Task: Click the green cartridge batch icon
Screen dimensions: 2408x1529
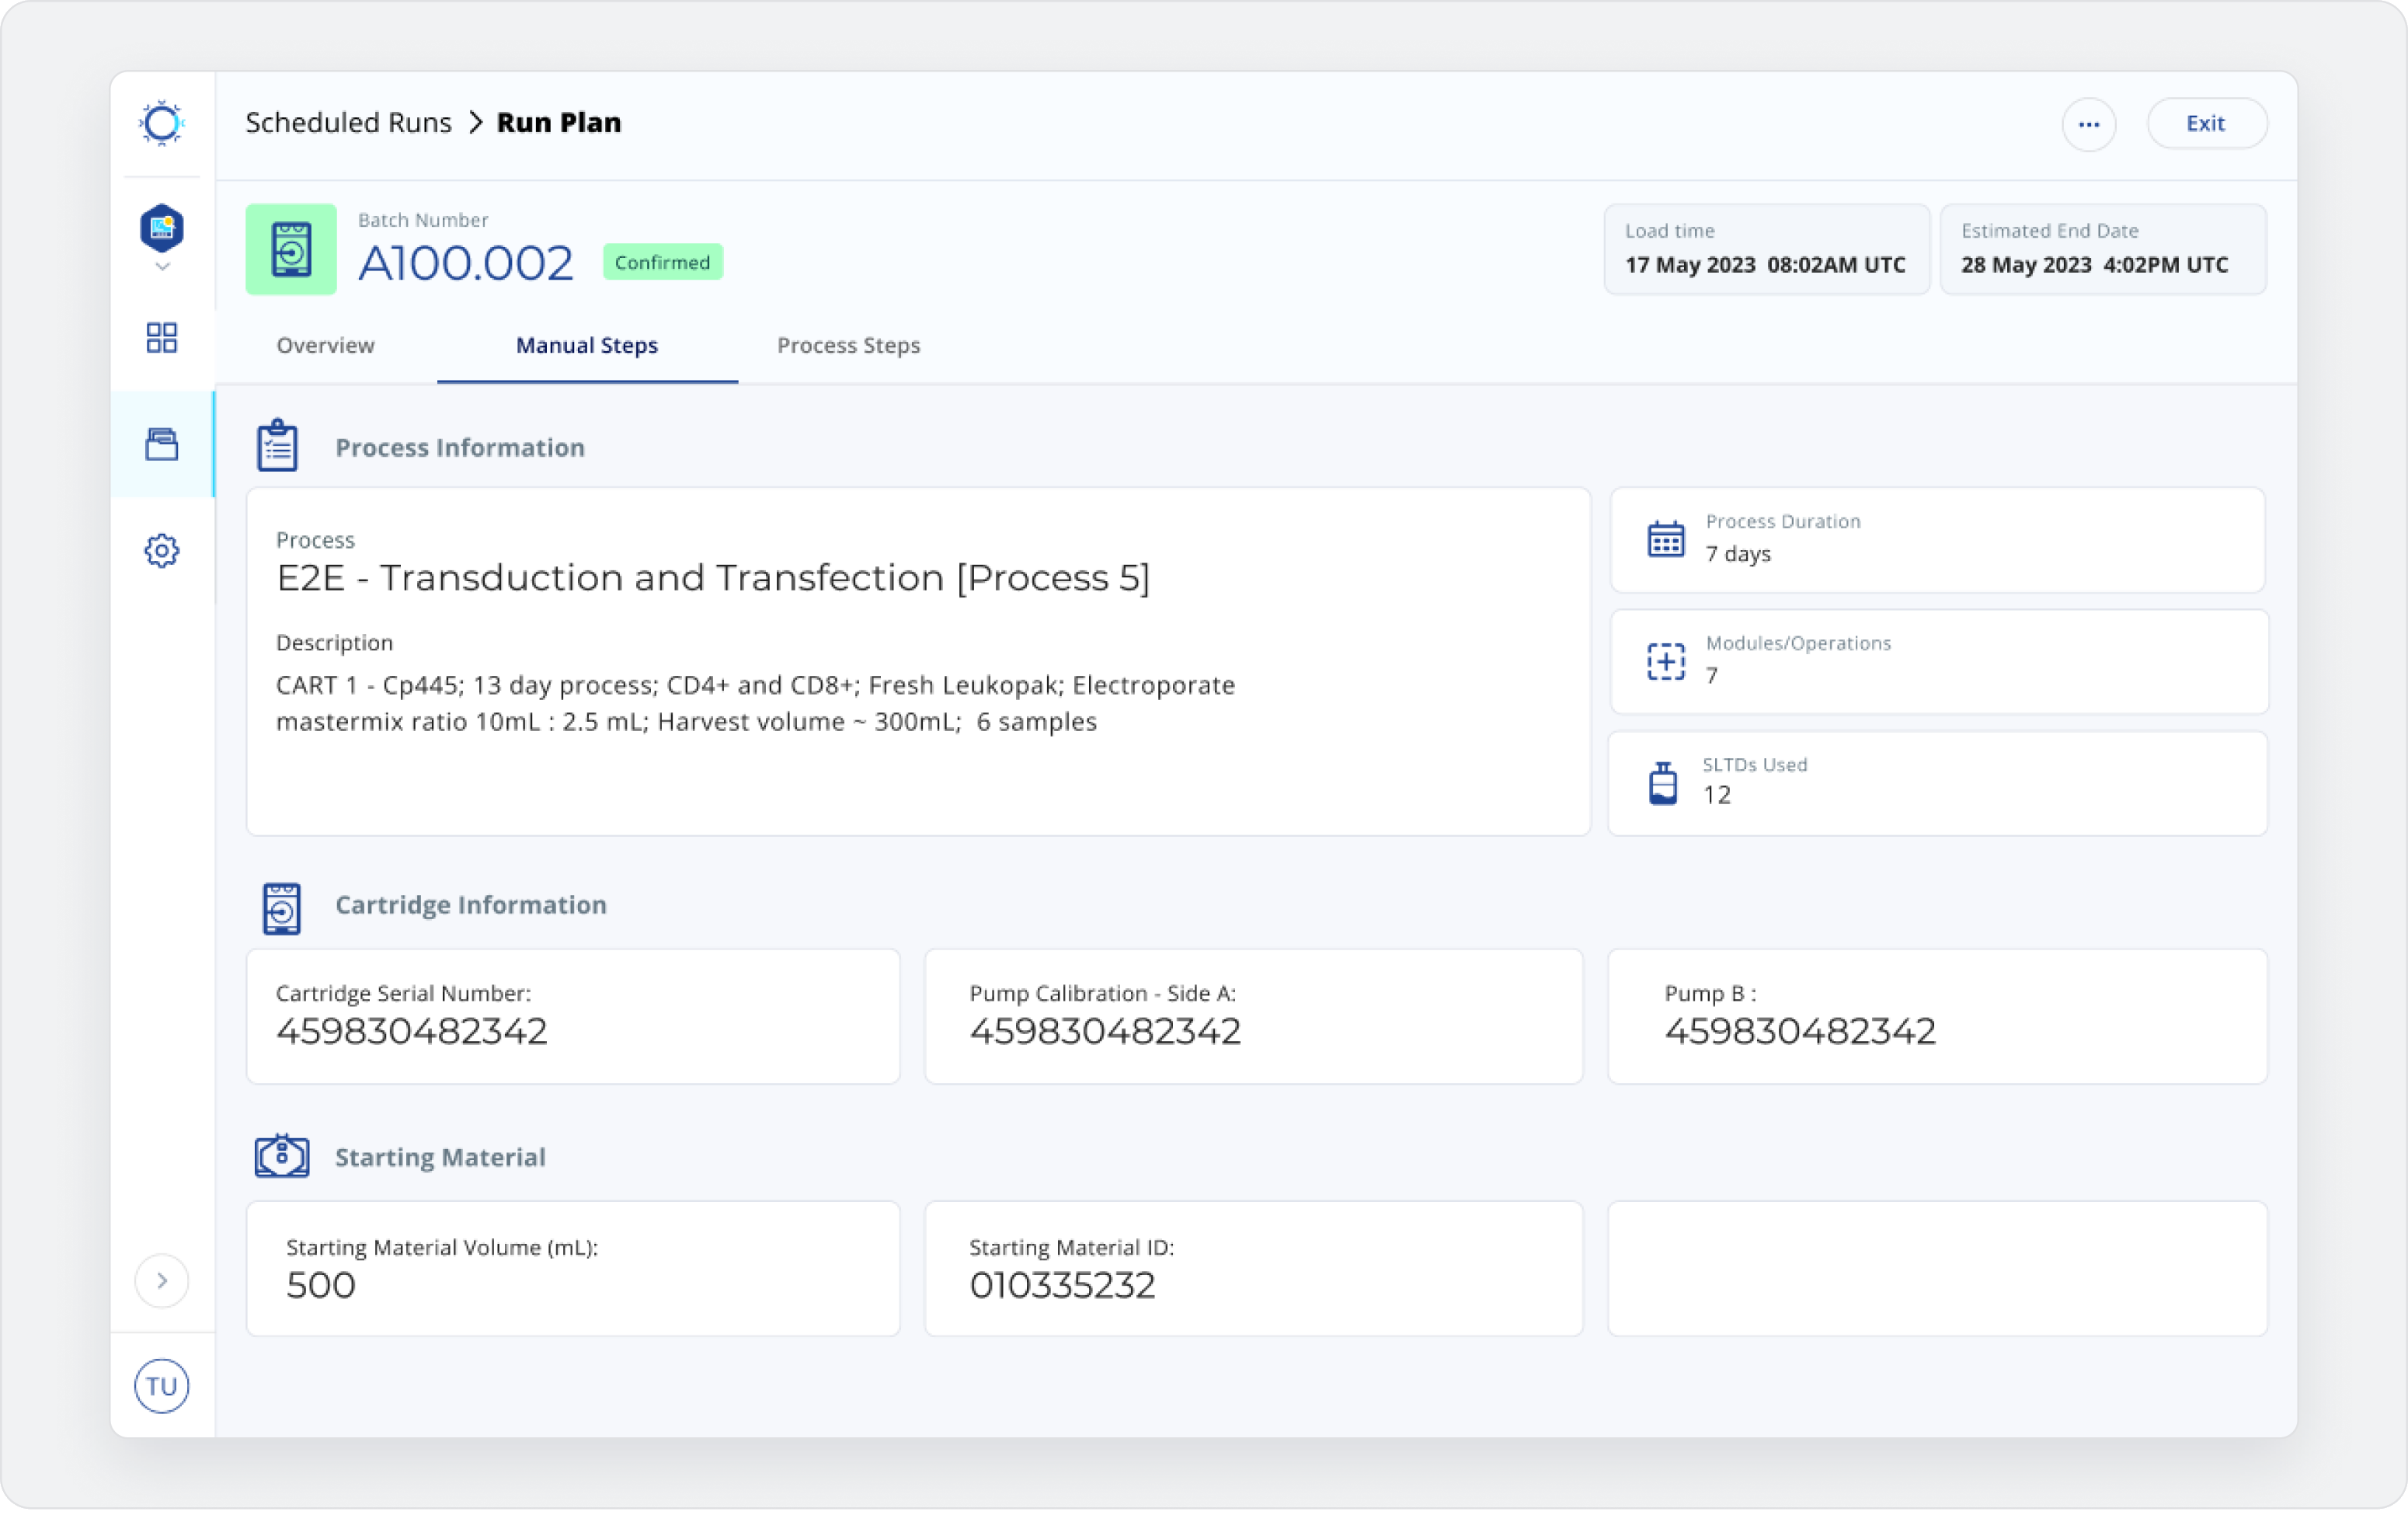Action: pyautogui.click(x=291, y=249)
